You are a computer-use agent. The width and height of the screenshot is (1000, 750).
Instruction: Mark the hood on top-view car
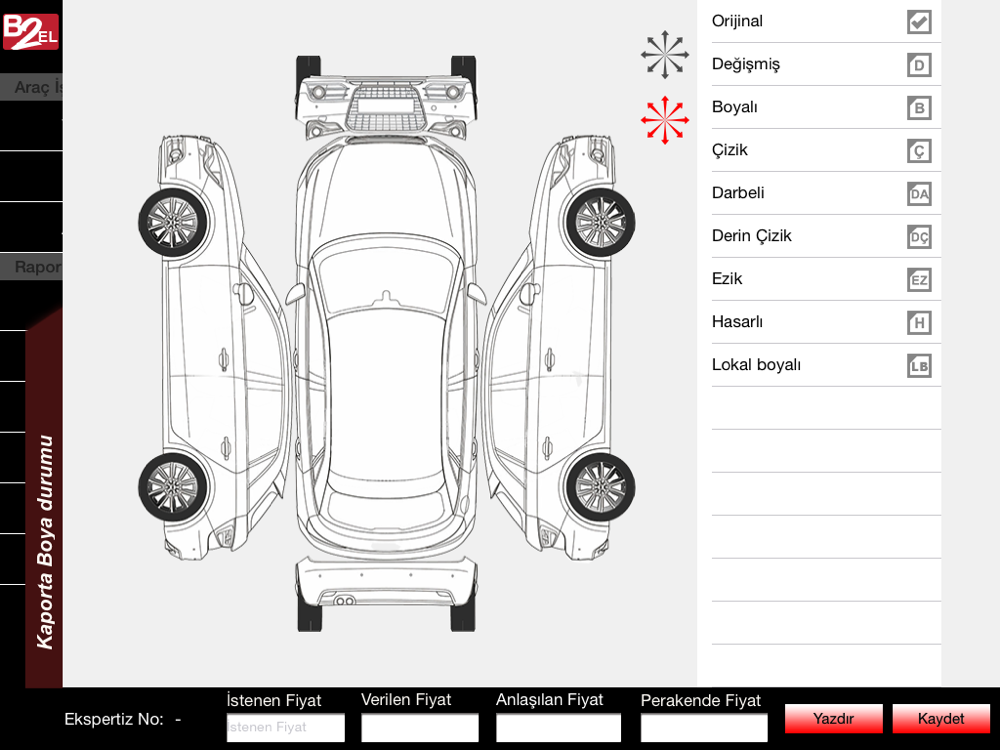[387, 191]
